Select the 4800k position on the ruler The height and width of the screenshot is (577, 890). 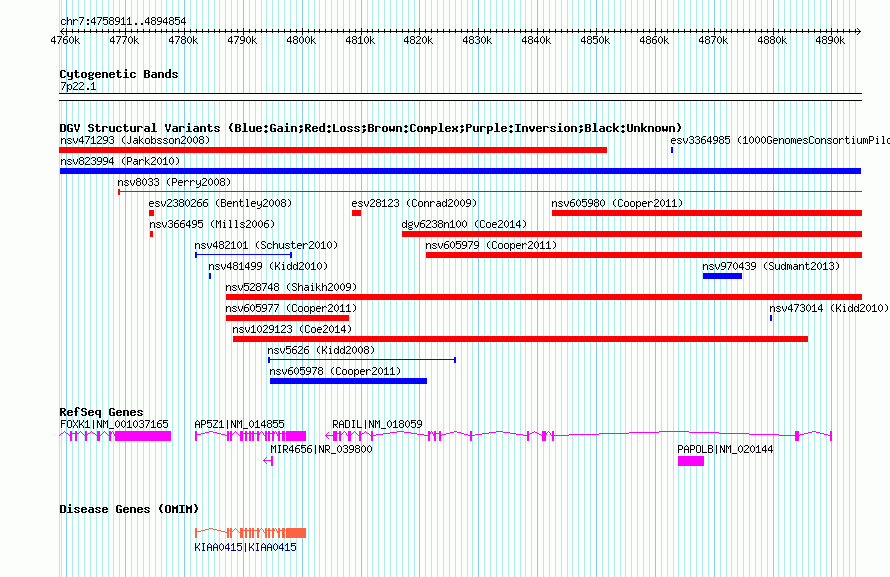[x=301, y=41]
